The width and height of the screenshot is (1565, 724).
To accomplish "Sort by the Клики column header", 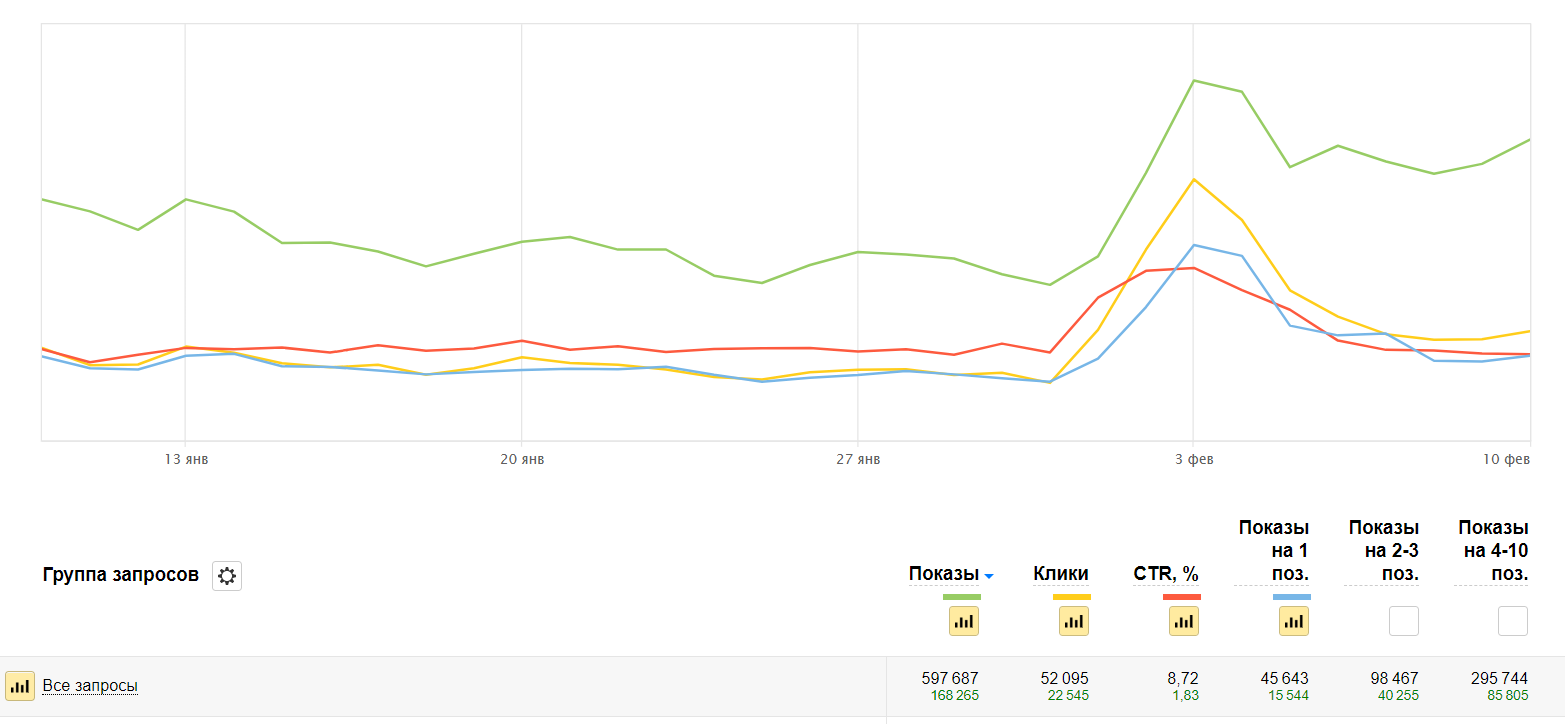I will tap(1061, 574).
